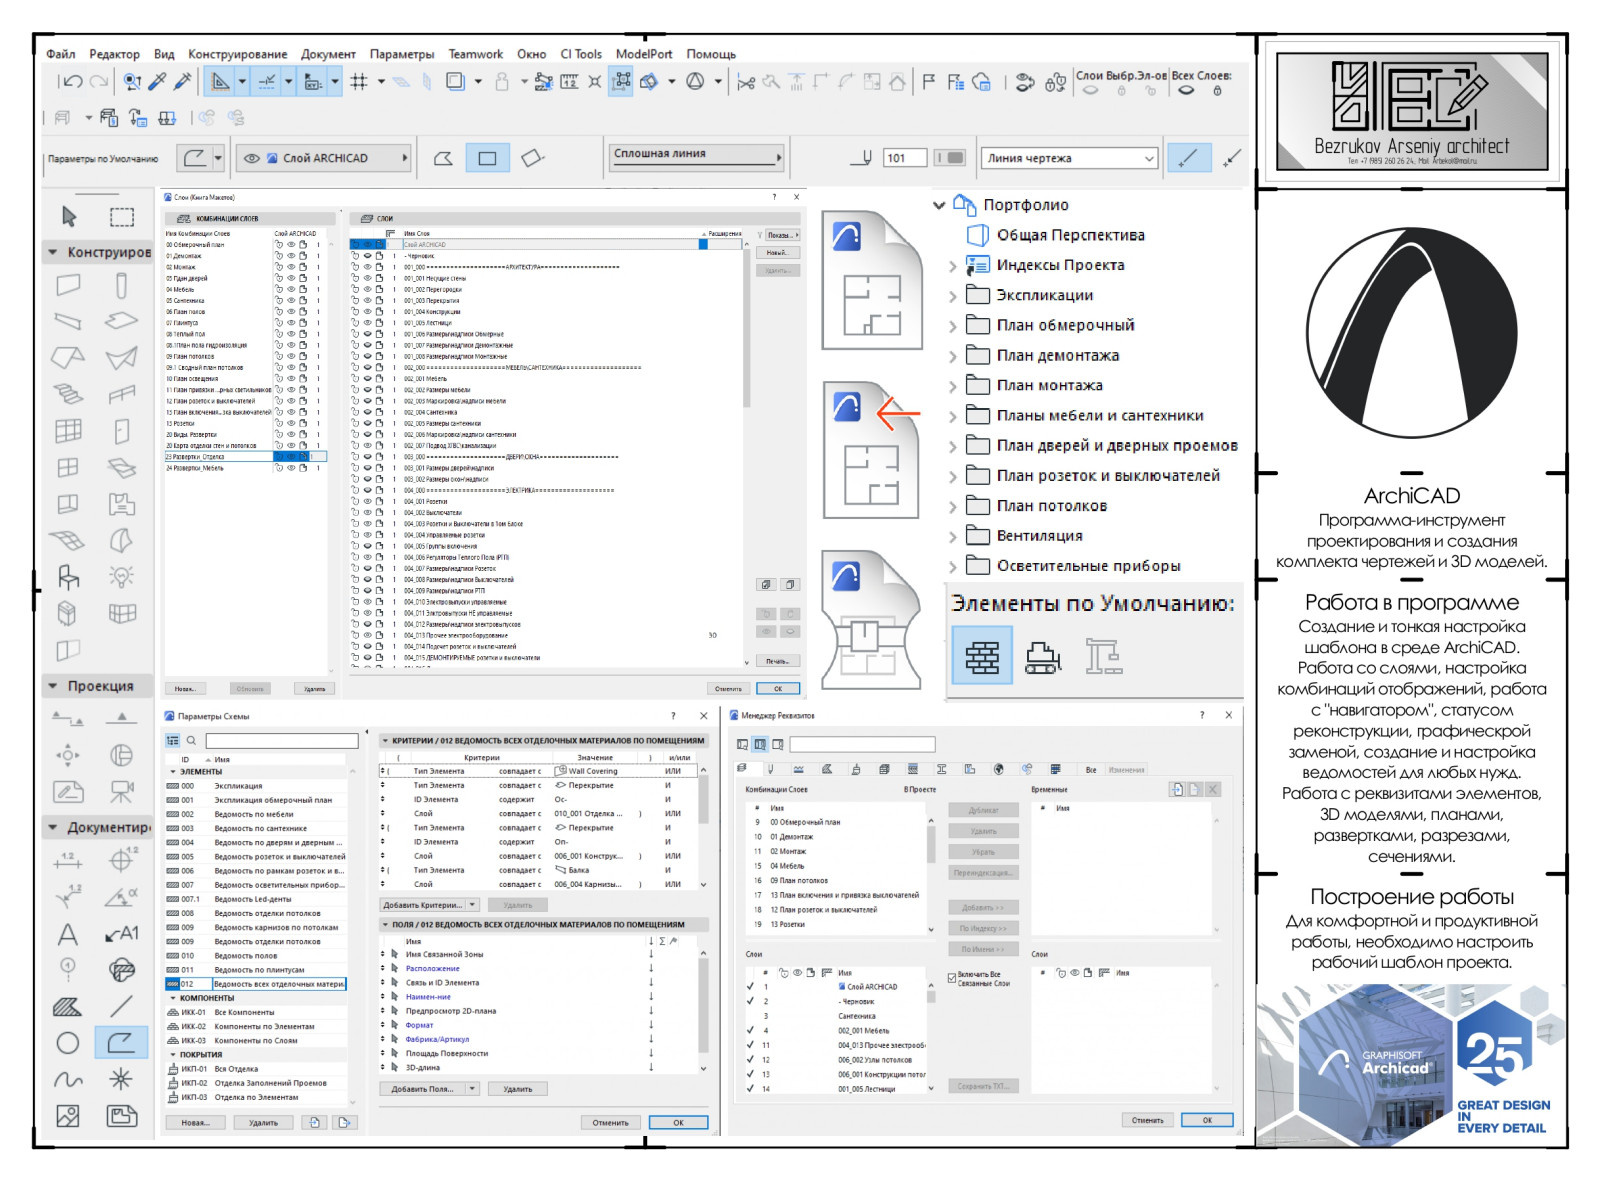Image resolution: width=1600 pixels, height=1180 pixels.
Task: Click Добавить Критерии button
Action: pos(430,905)
